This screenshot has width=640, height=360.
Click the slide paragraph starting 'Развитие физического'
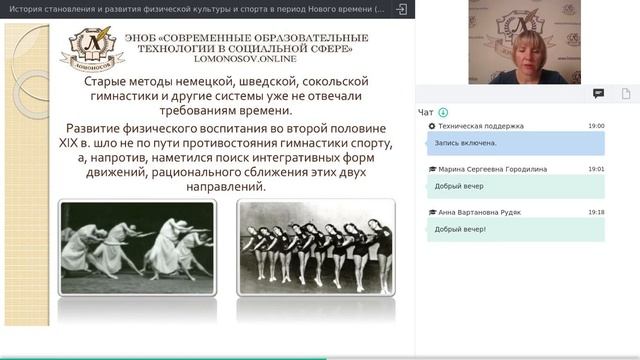coord(226,157)
